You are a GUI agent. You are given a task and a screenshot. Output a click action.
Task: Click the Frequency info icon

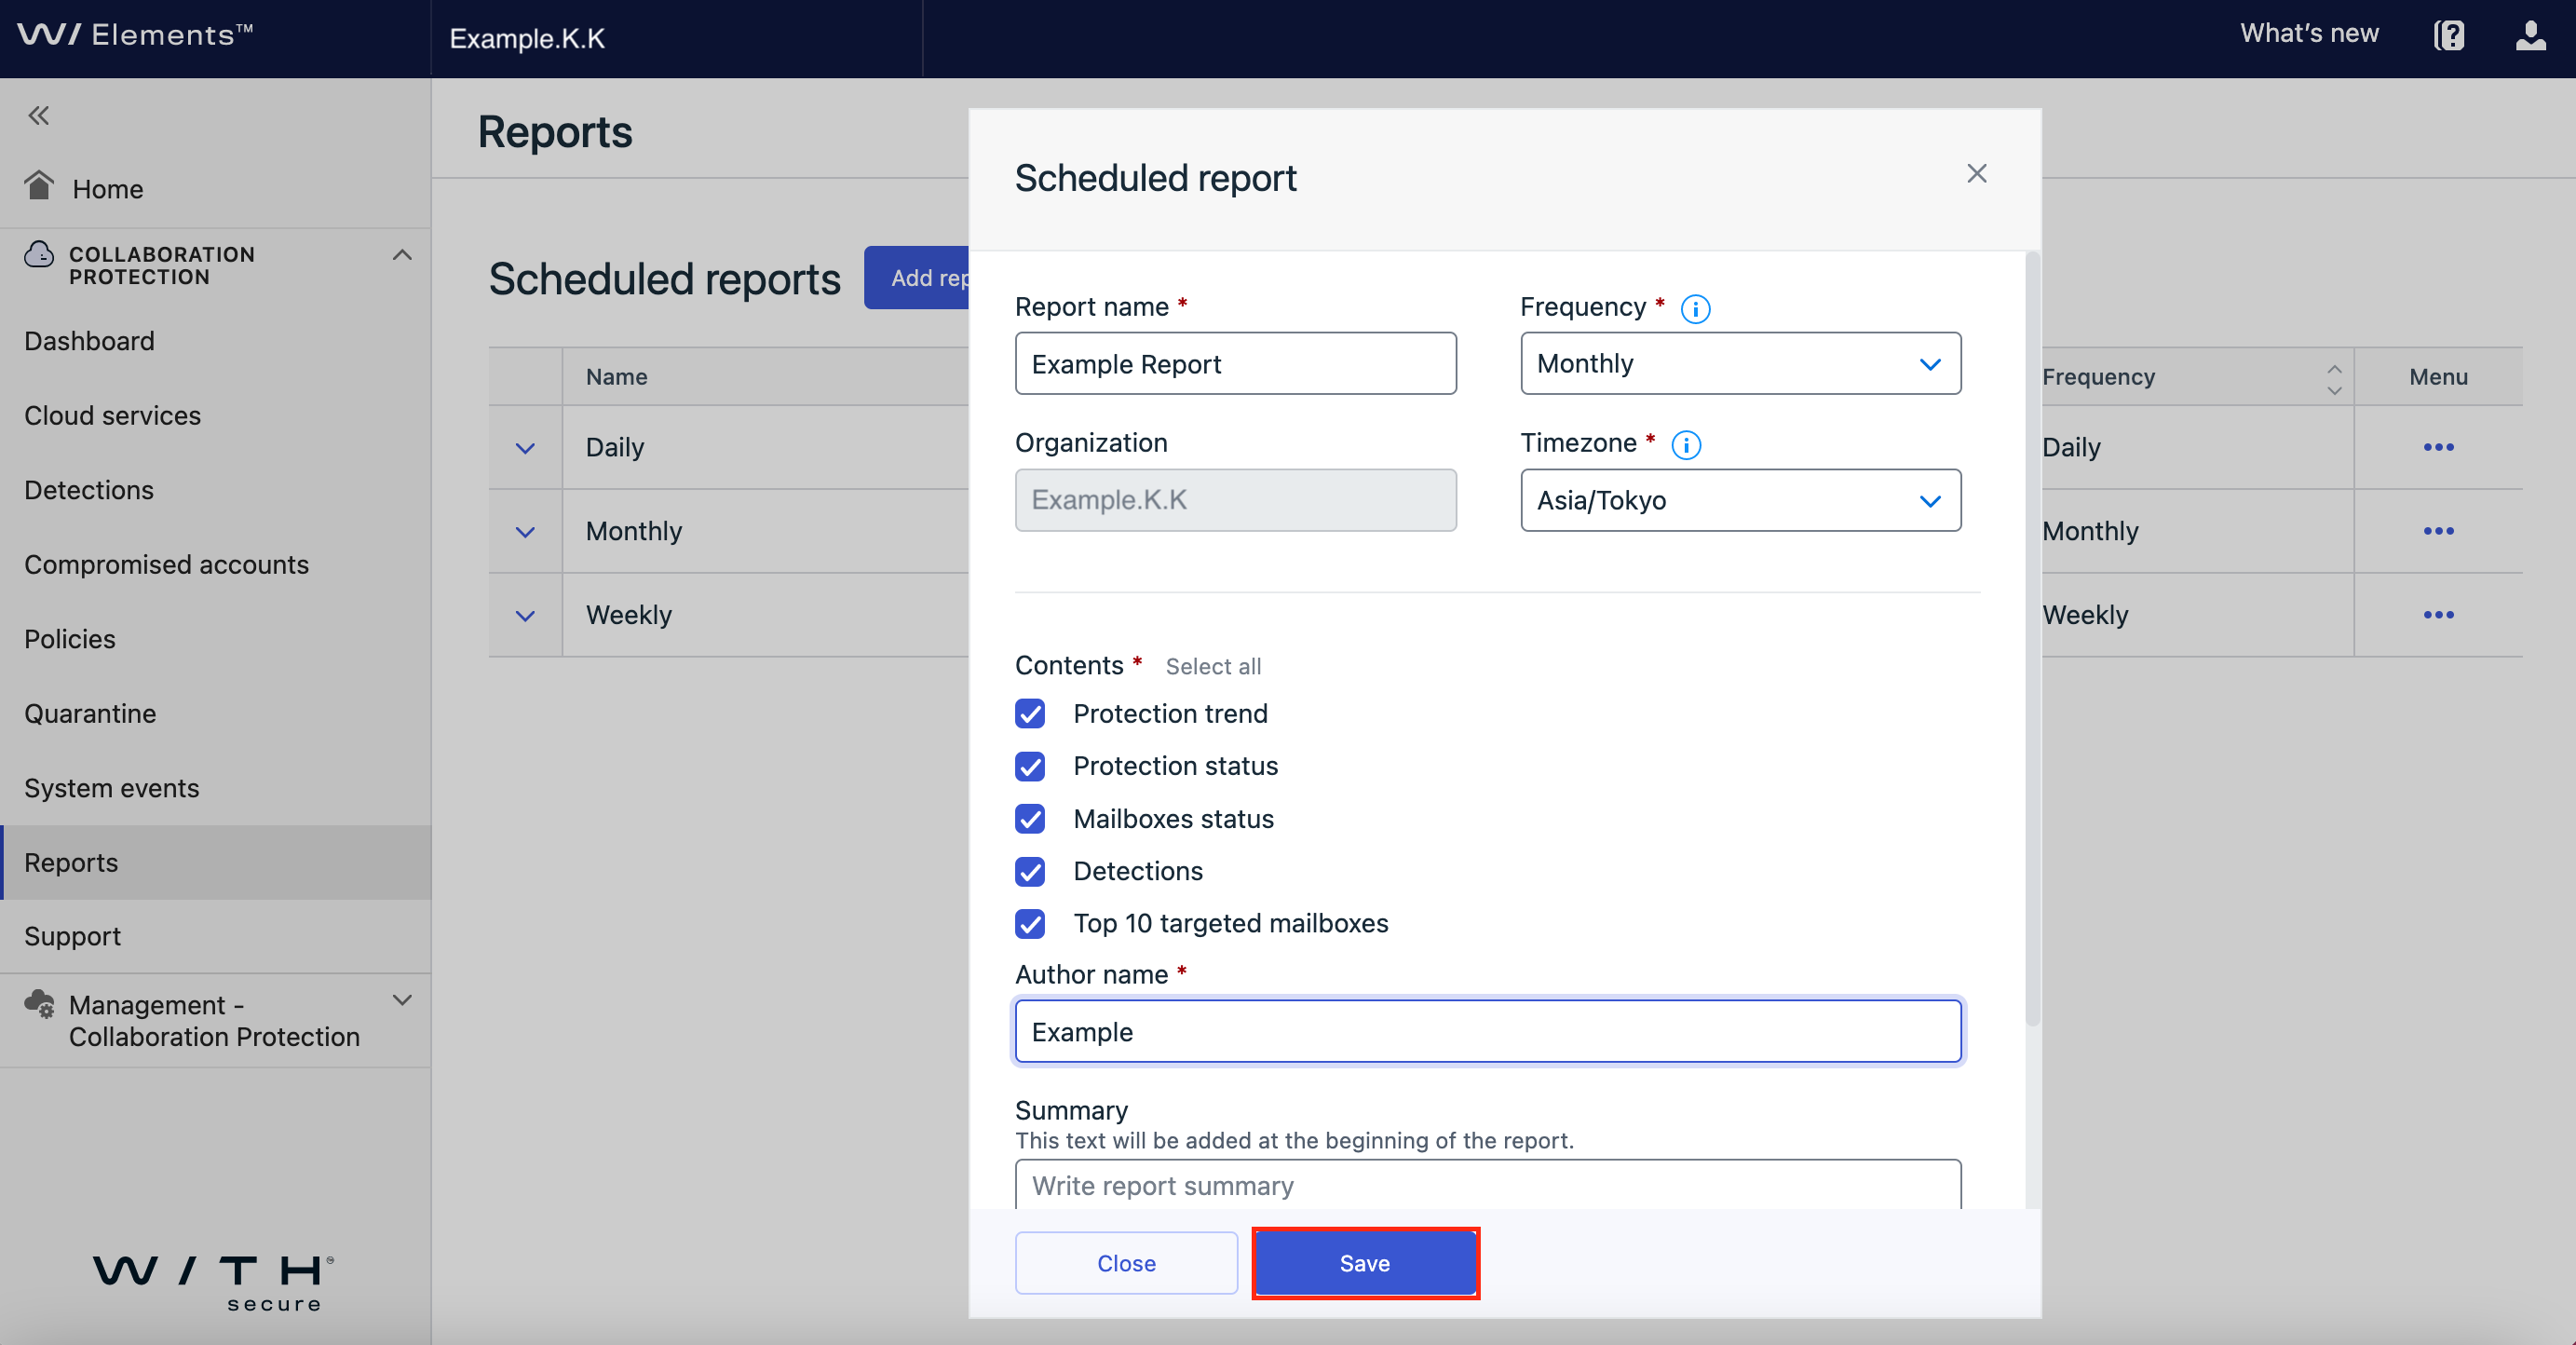1695,309
